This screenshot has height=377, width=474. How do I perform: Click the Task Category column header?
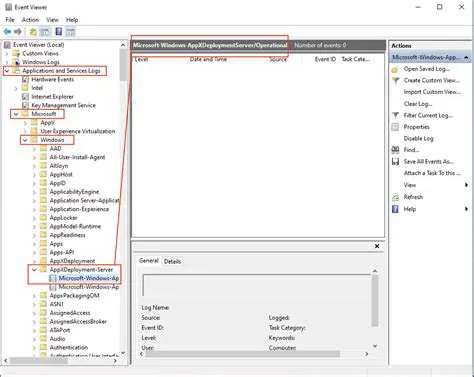355,59
